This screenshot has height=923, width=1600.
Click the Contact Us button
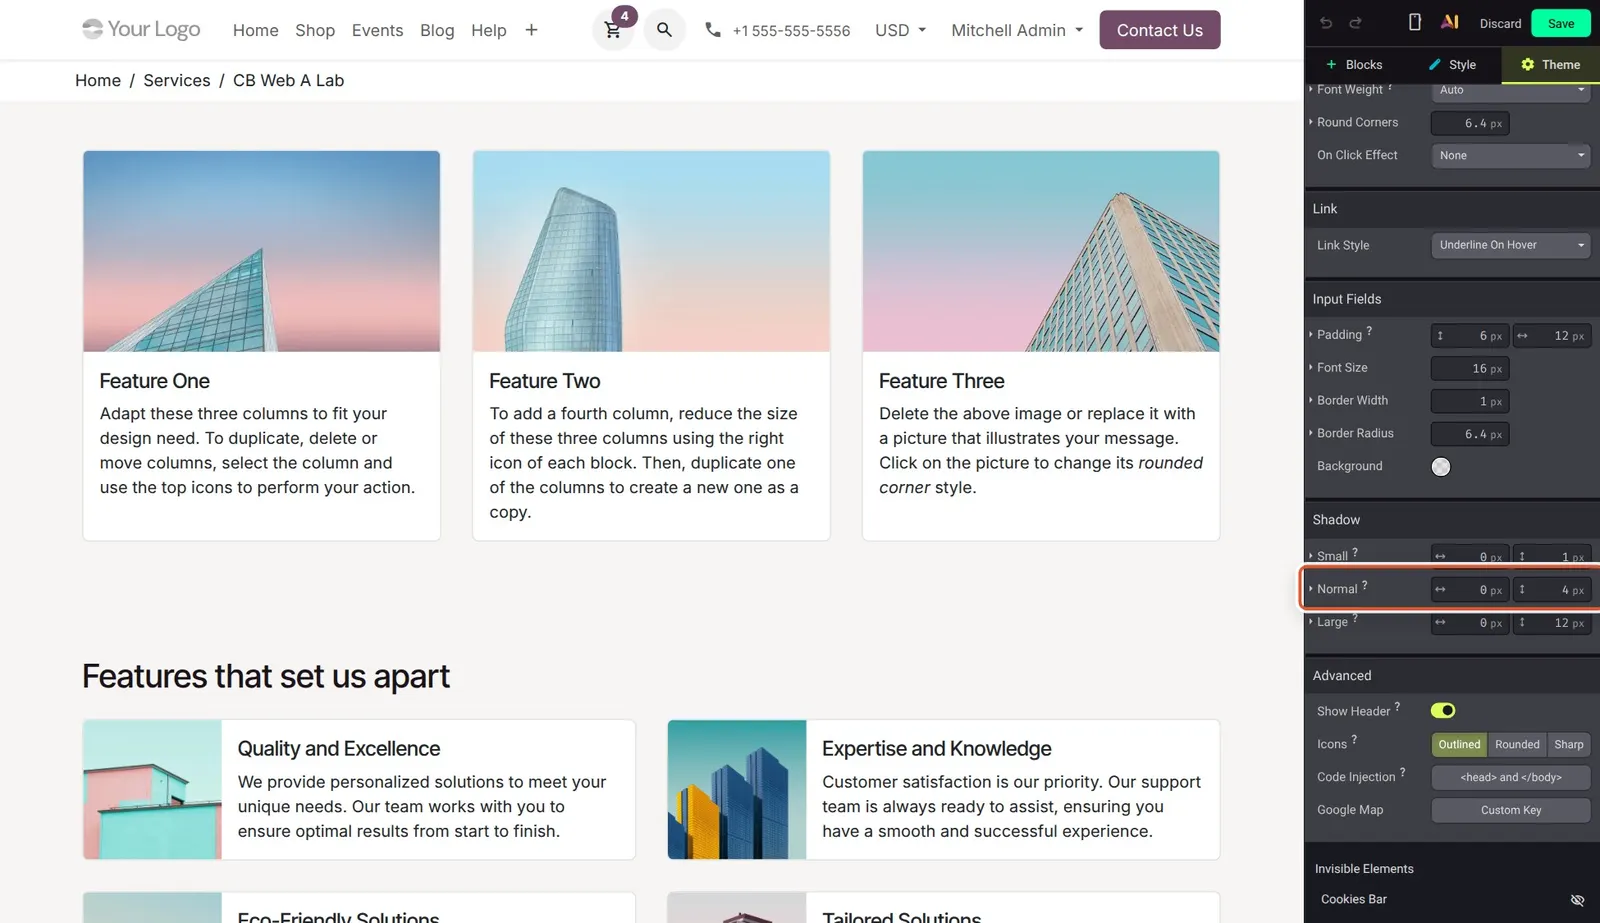point(1160,30)
